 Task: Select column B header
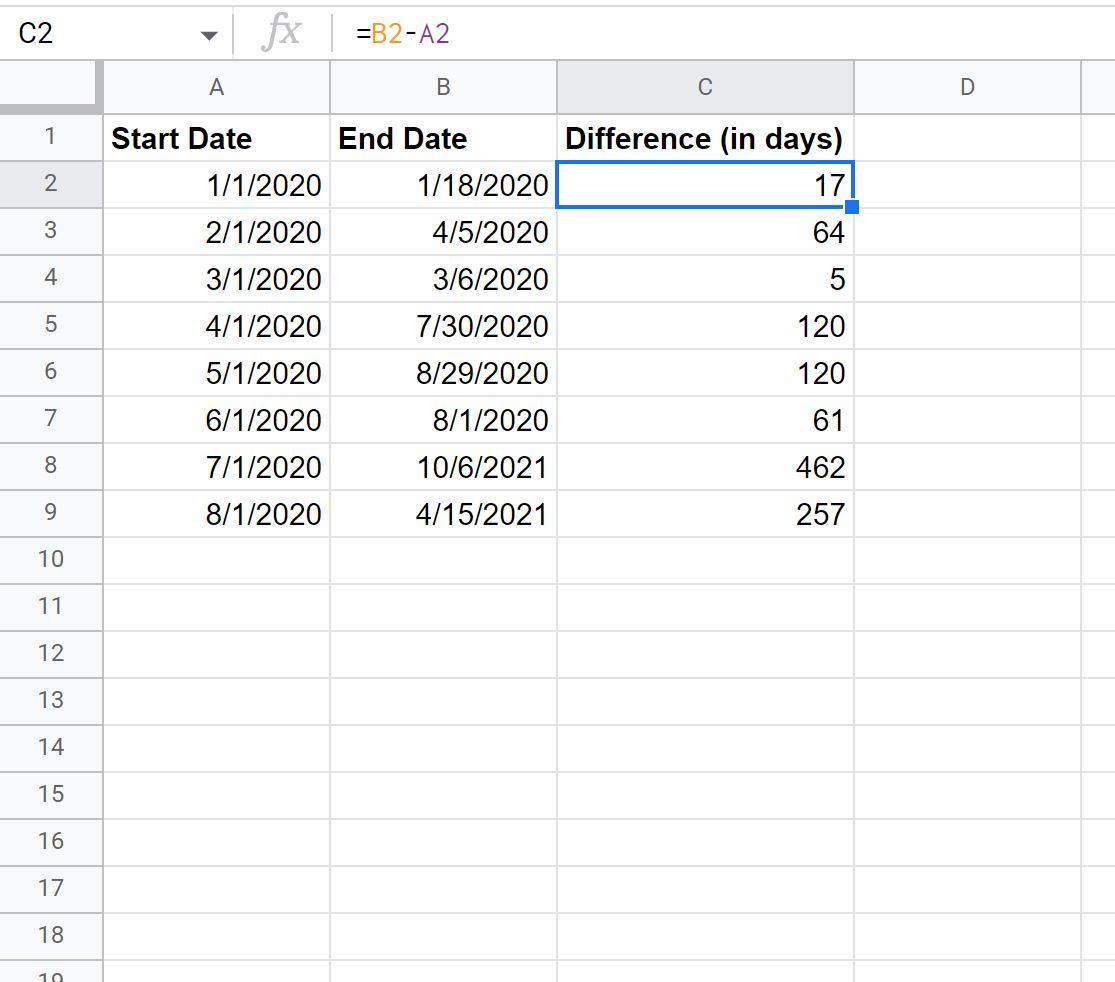[x=443, y=87]
